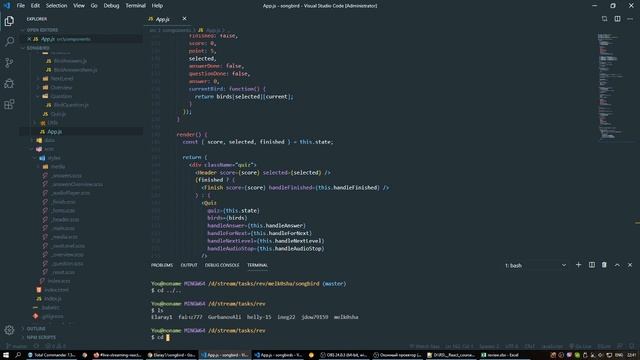Add a new terminal with plus icon
Screen dimensions: 640x360
[x=578, y=265]
